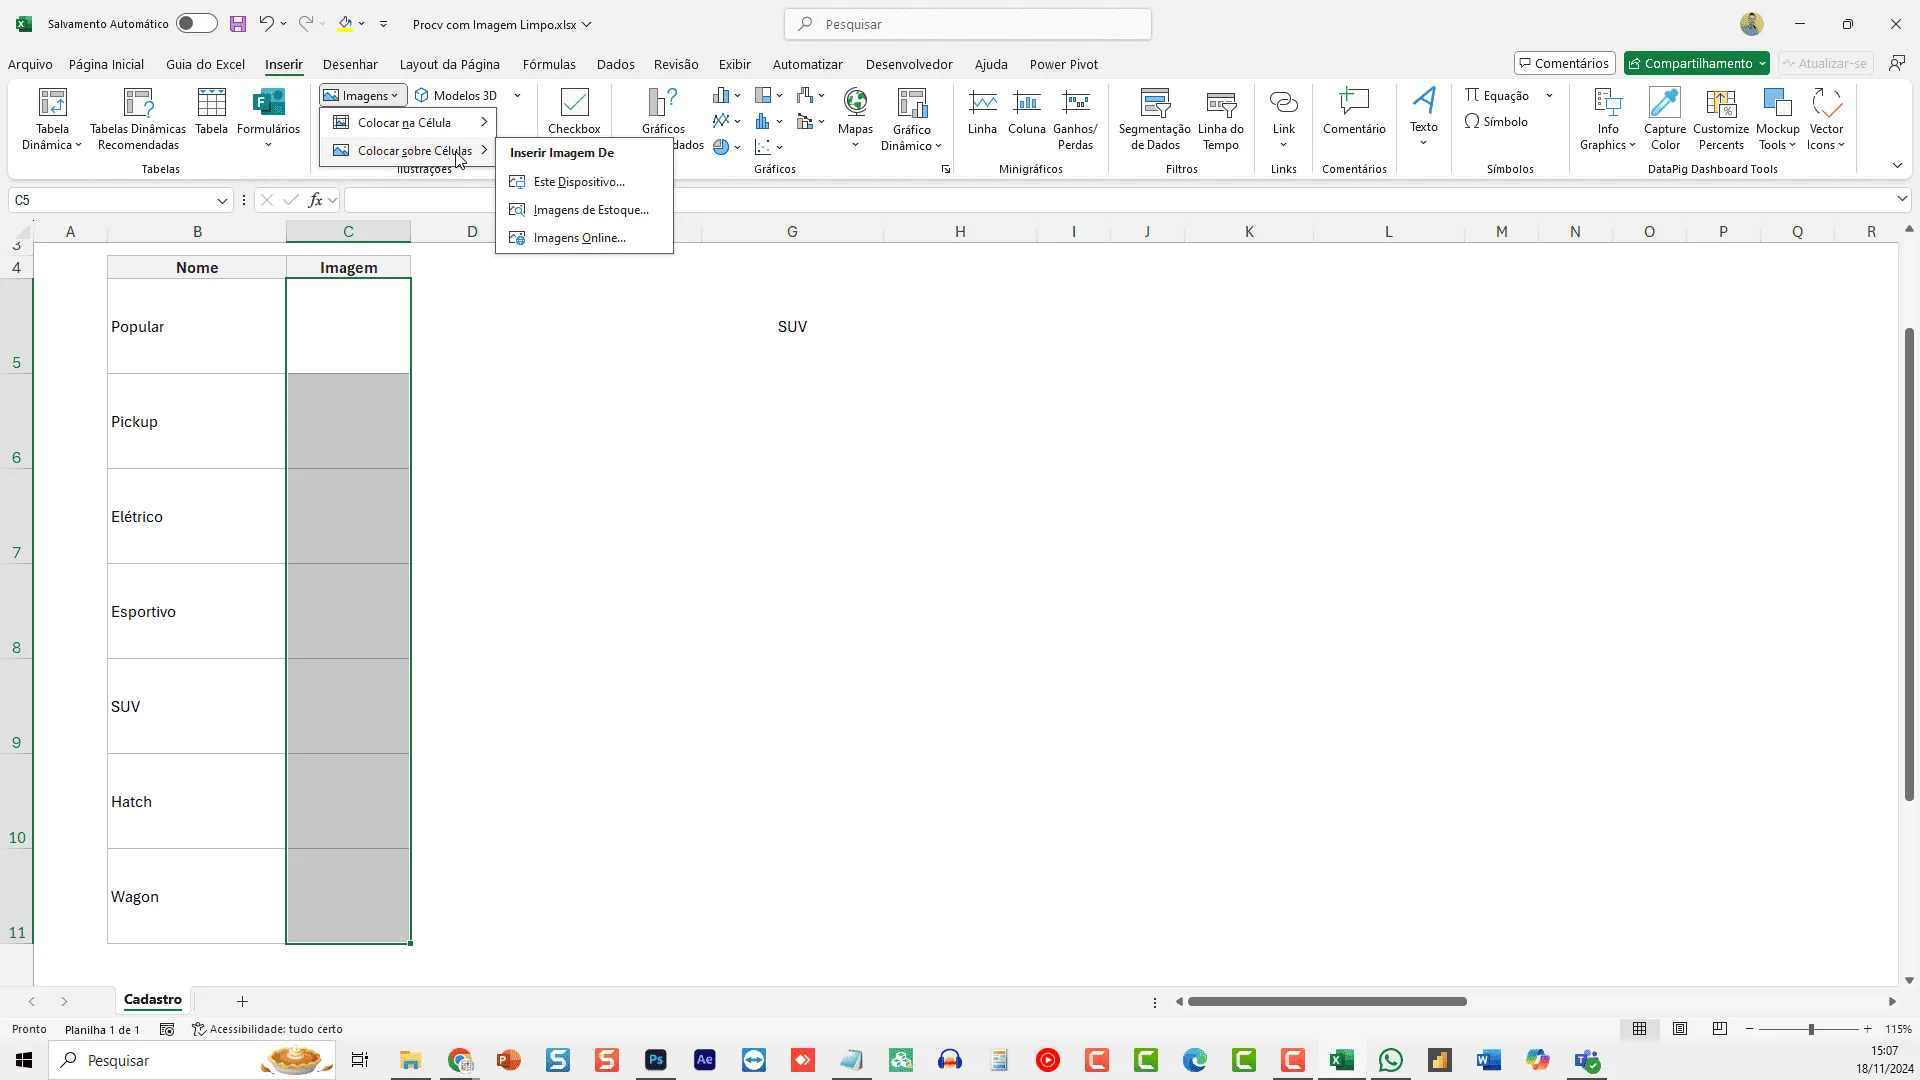Open Tabelas Dinâmicas Recomendadas

click(138, 119)
